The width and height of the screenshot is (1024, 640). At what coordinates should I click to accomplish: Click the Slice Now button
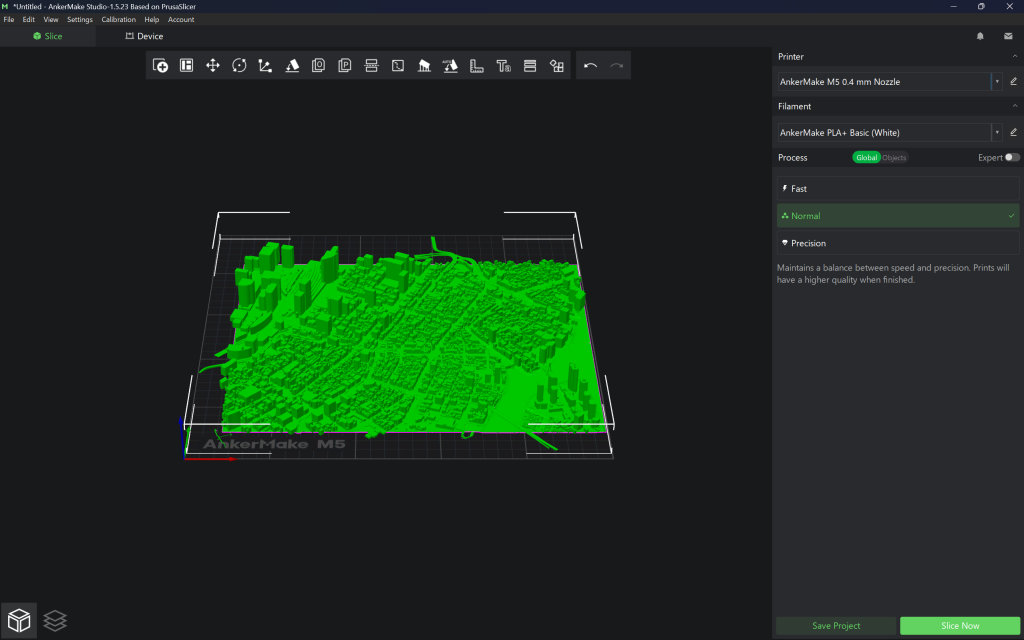[x=960, y=626]
